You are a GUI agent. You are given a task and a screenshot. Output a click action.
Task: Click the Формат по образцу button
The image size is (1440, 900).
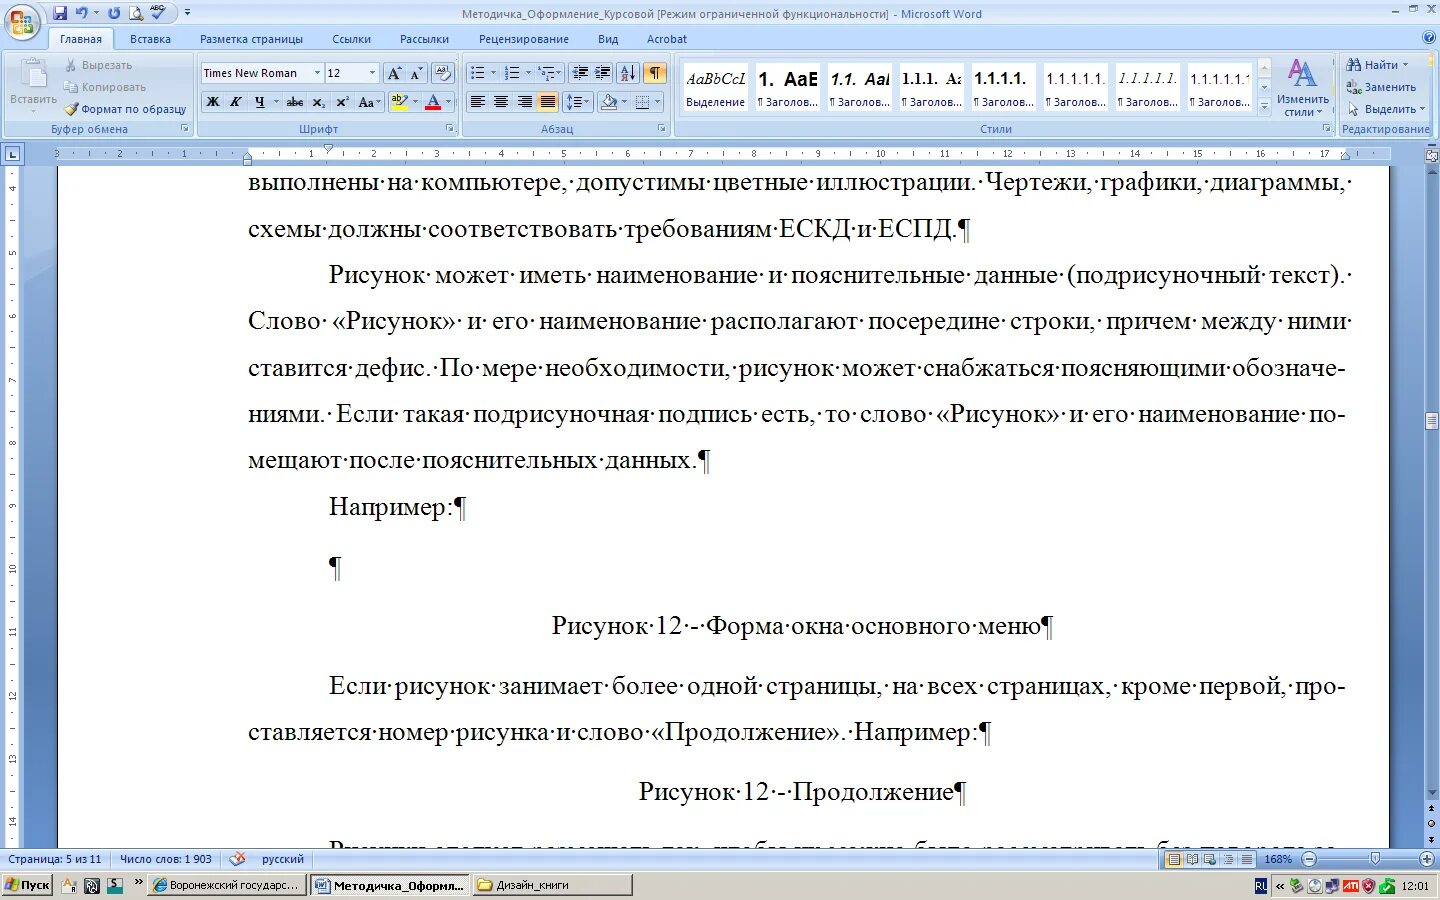coord(126,109)
